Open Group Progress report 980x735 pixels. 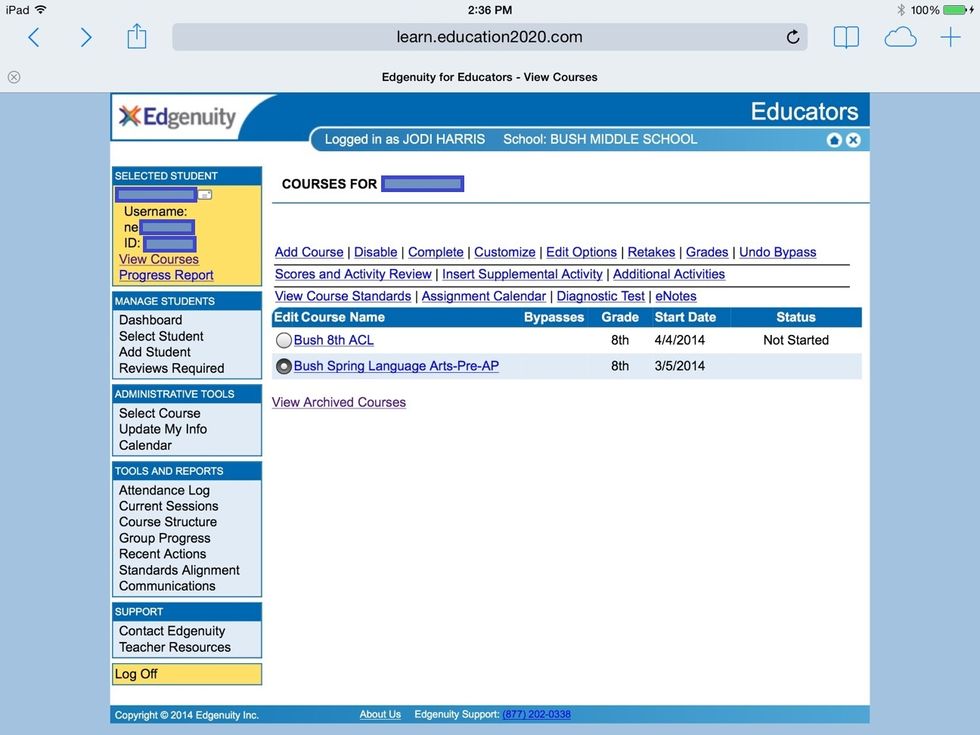click(x=164, y=538)
